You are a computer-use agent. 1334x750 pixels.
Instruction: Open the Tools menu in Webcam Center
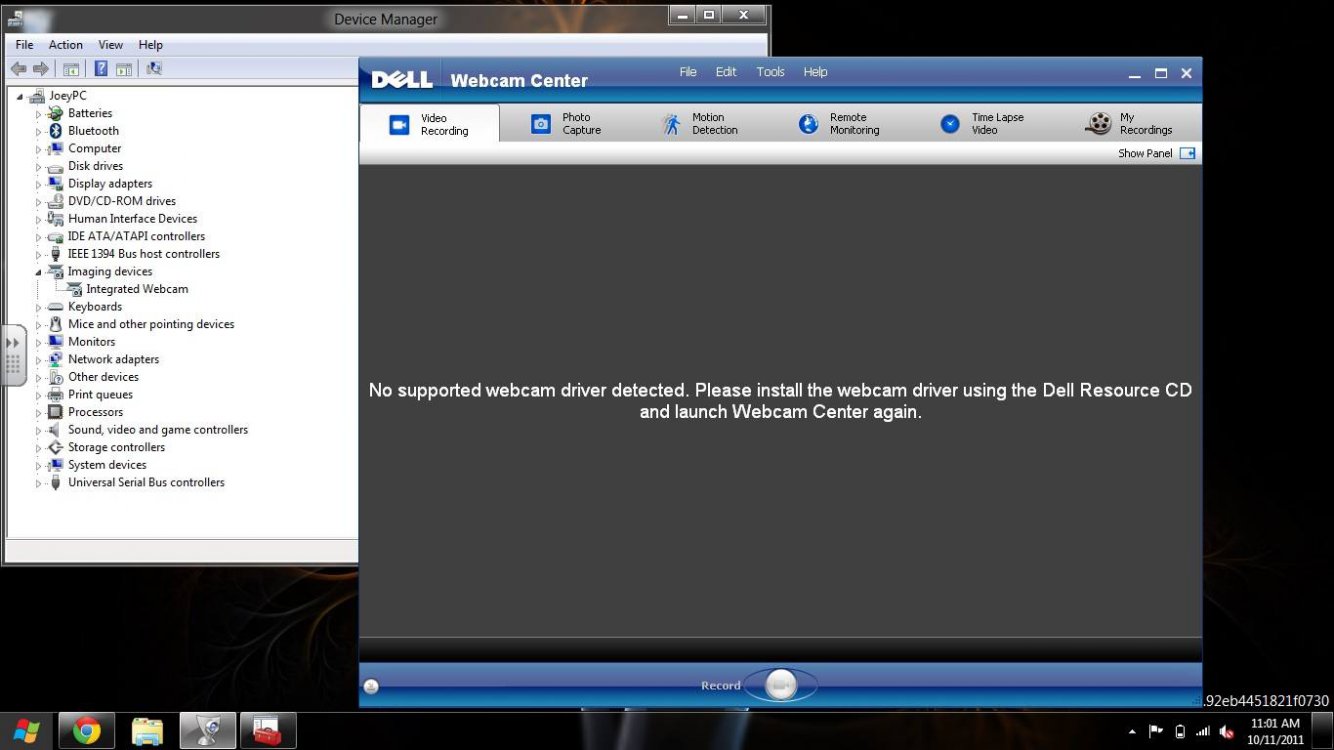(770, 72)
